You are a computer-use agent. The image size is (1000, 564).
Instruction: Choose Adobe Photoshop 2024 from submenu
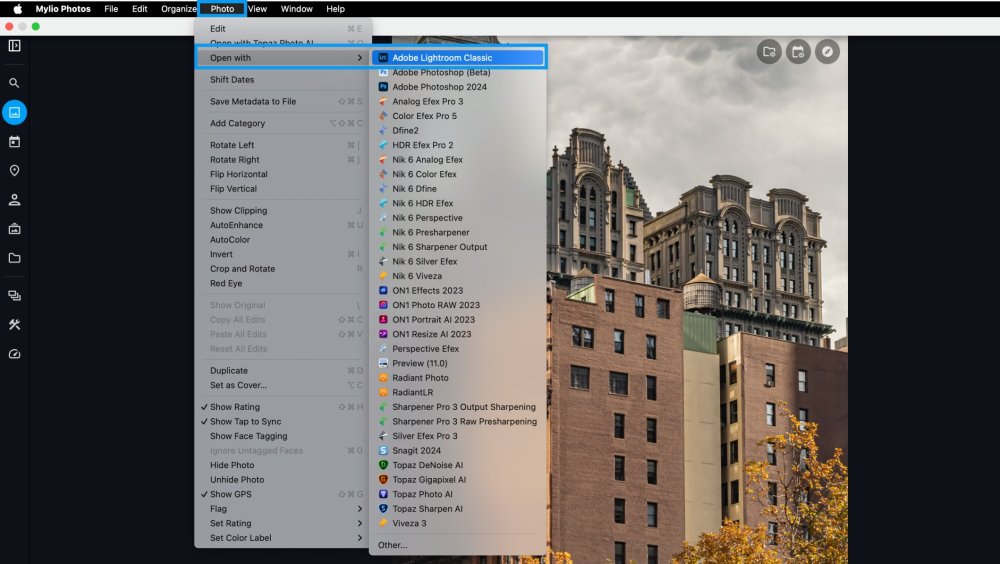click(458, 87)
